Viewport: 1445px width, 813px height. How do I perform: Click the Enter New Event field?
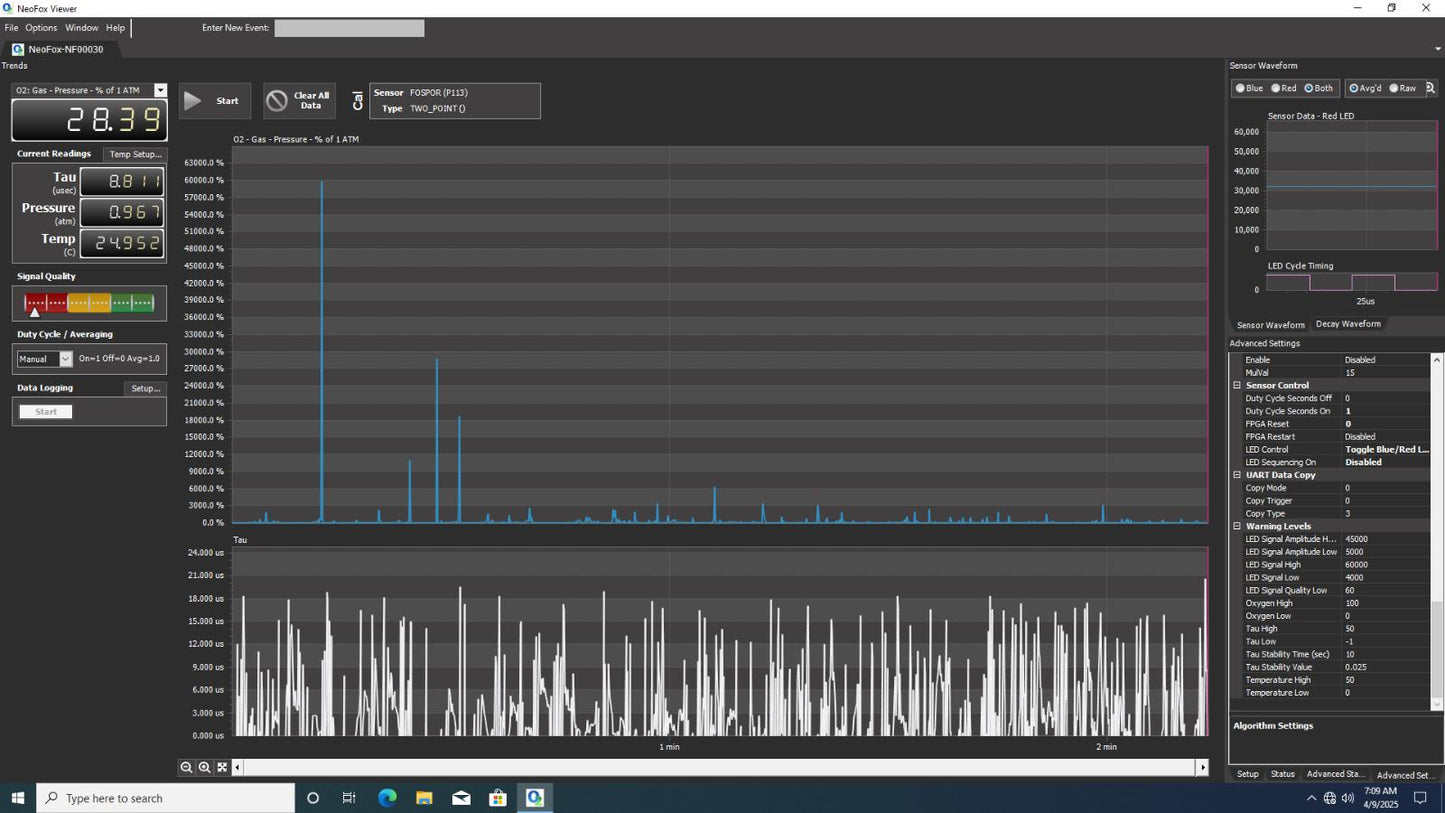tap(349, 28)
